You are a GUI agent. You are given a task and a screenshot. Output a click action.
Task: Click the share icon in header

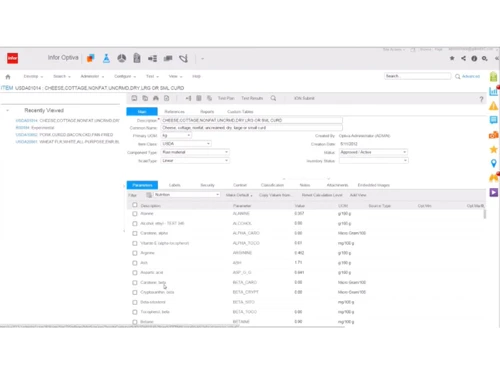(463, 58)
